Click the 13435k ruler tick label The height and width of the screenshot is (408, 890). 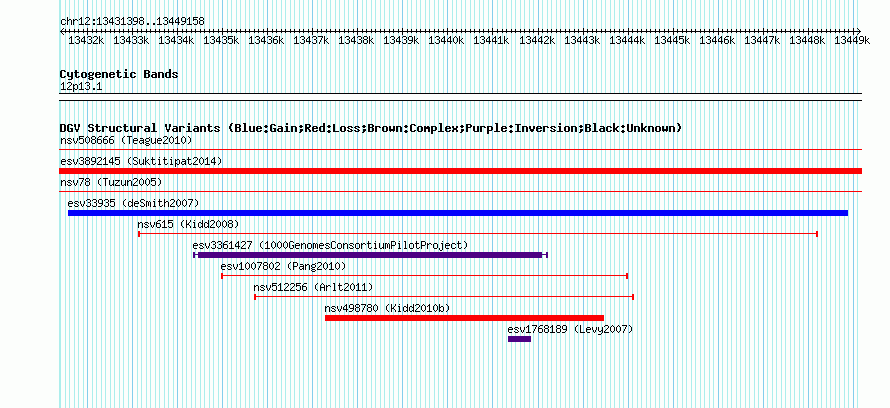tap(221, 40)
